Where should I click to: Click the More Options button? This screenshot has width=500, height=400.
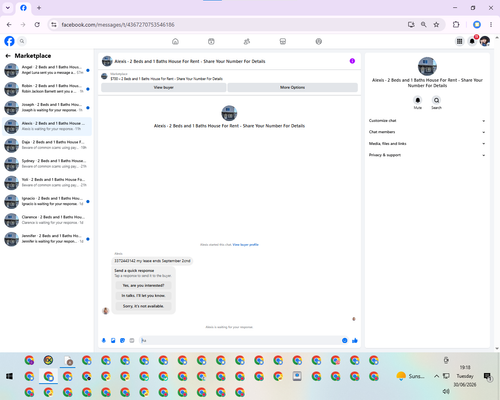[292, 87]
